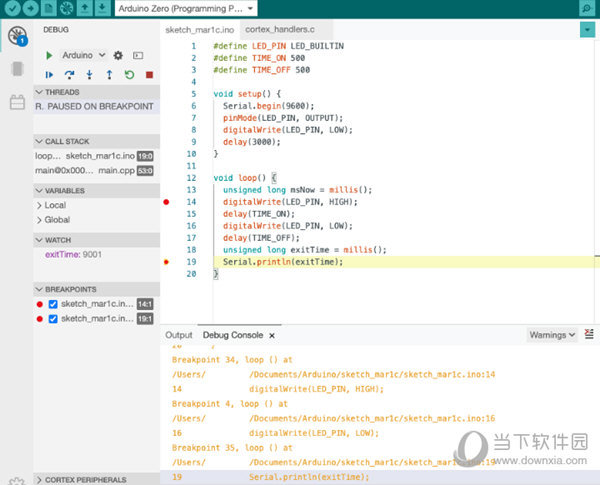Open debug configuration gear icon
The width and height of the screenshot is (600, 485).
click(118, 56)
